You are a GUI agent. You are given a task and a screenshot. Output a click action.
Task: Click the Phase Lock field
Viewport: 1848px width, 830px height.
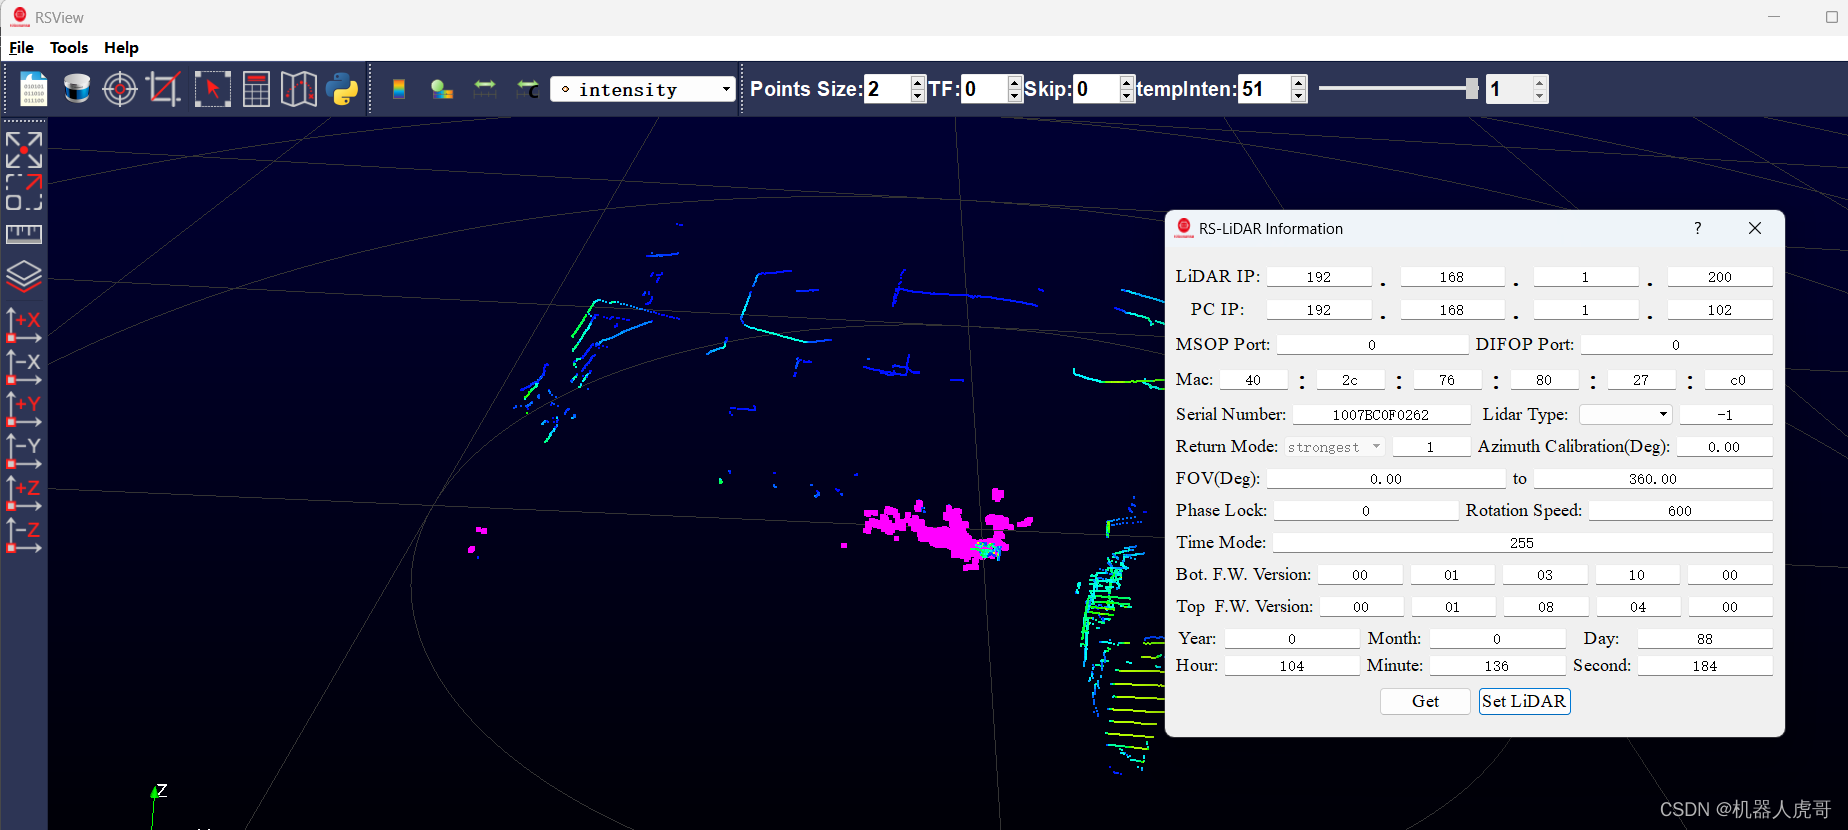pos(1366,511)
